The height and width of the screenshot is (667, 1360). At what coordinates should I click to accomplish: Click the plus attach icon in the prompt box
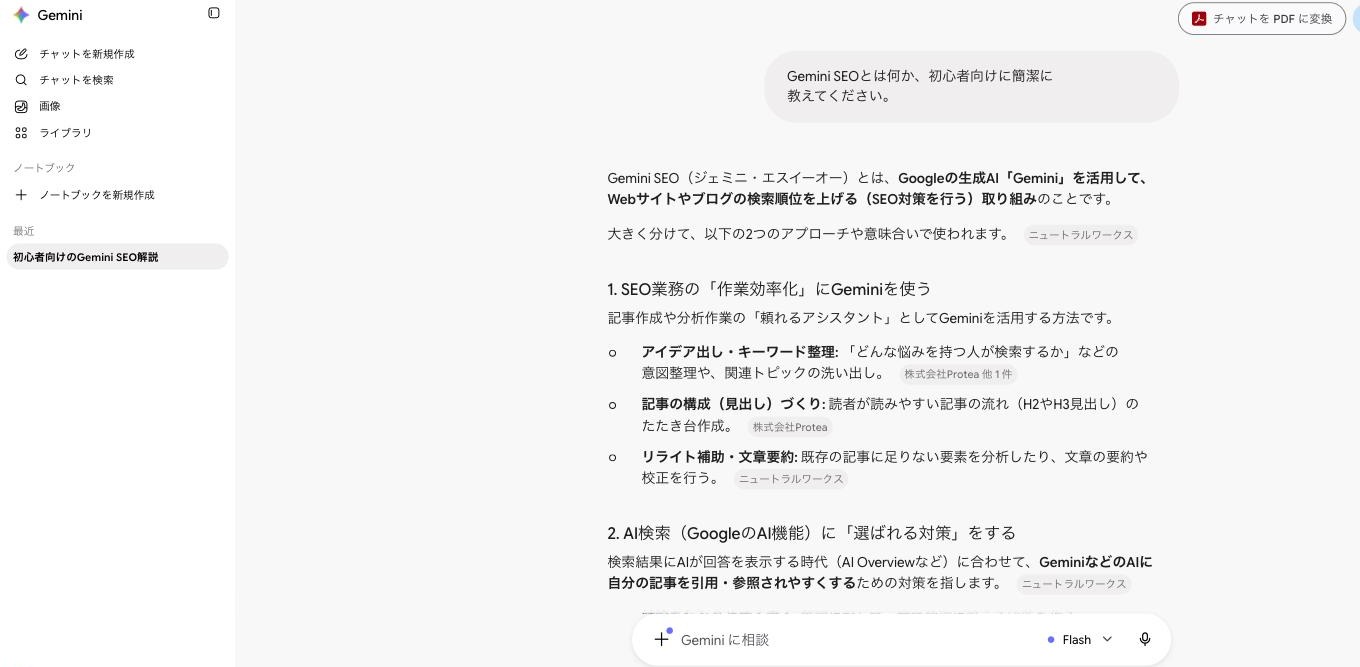tap(661, 639)
